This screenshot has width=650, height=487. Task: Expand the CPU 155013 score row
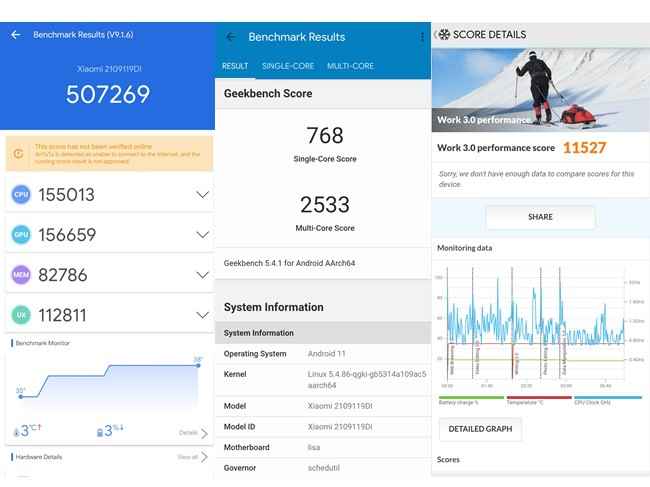(202, 194)
